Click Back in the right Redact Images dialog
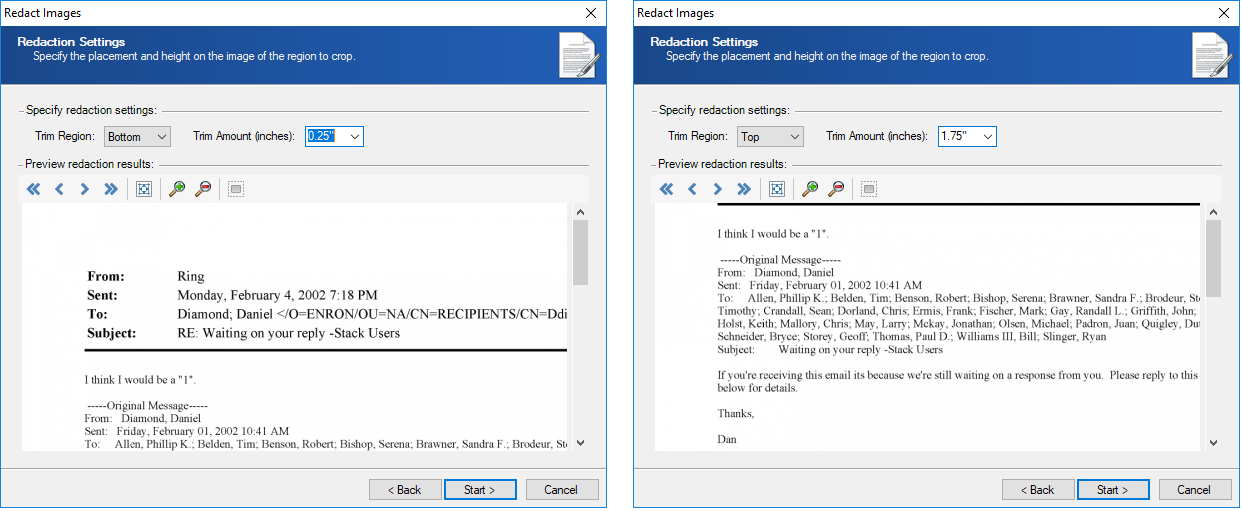This screenshot has height=511, width=1242. 1034,490
